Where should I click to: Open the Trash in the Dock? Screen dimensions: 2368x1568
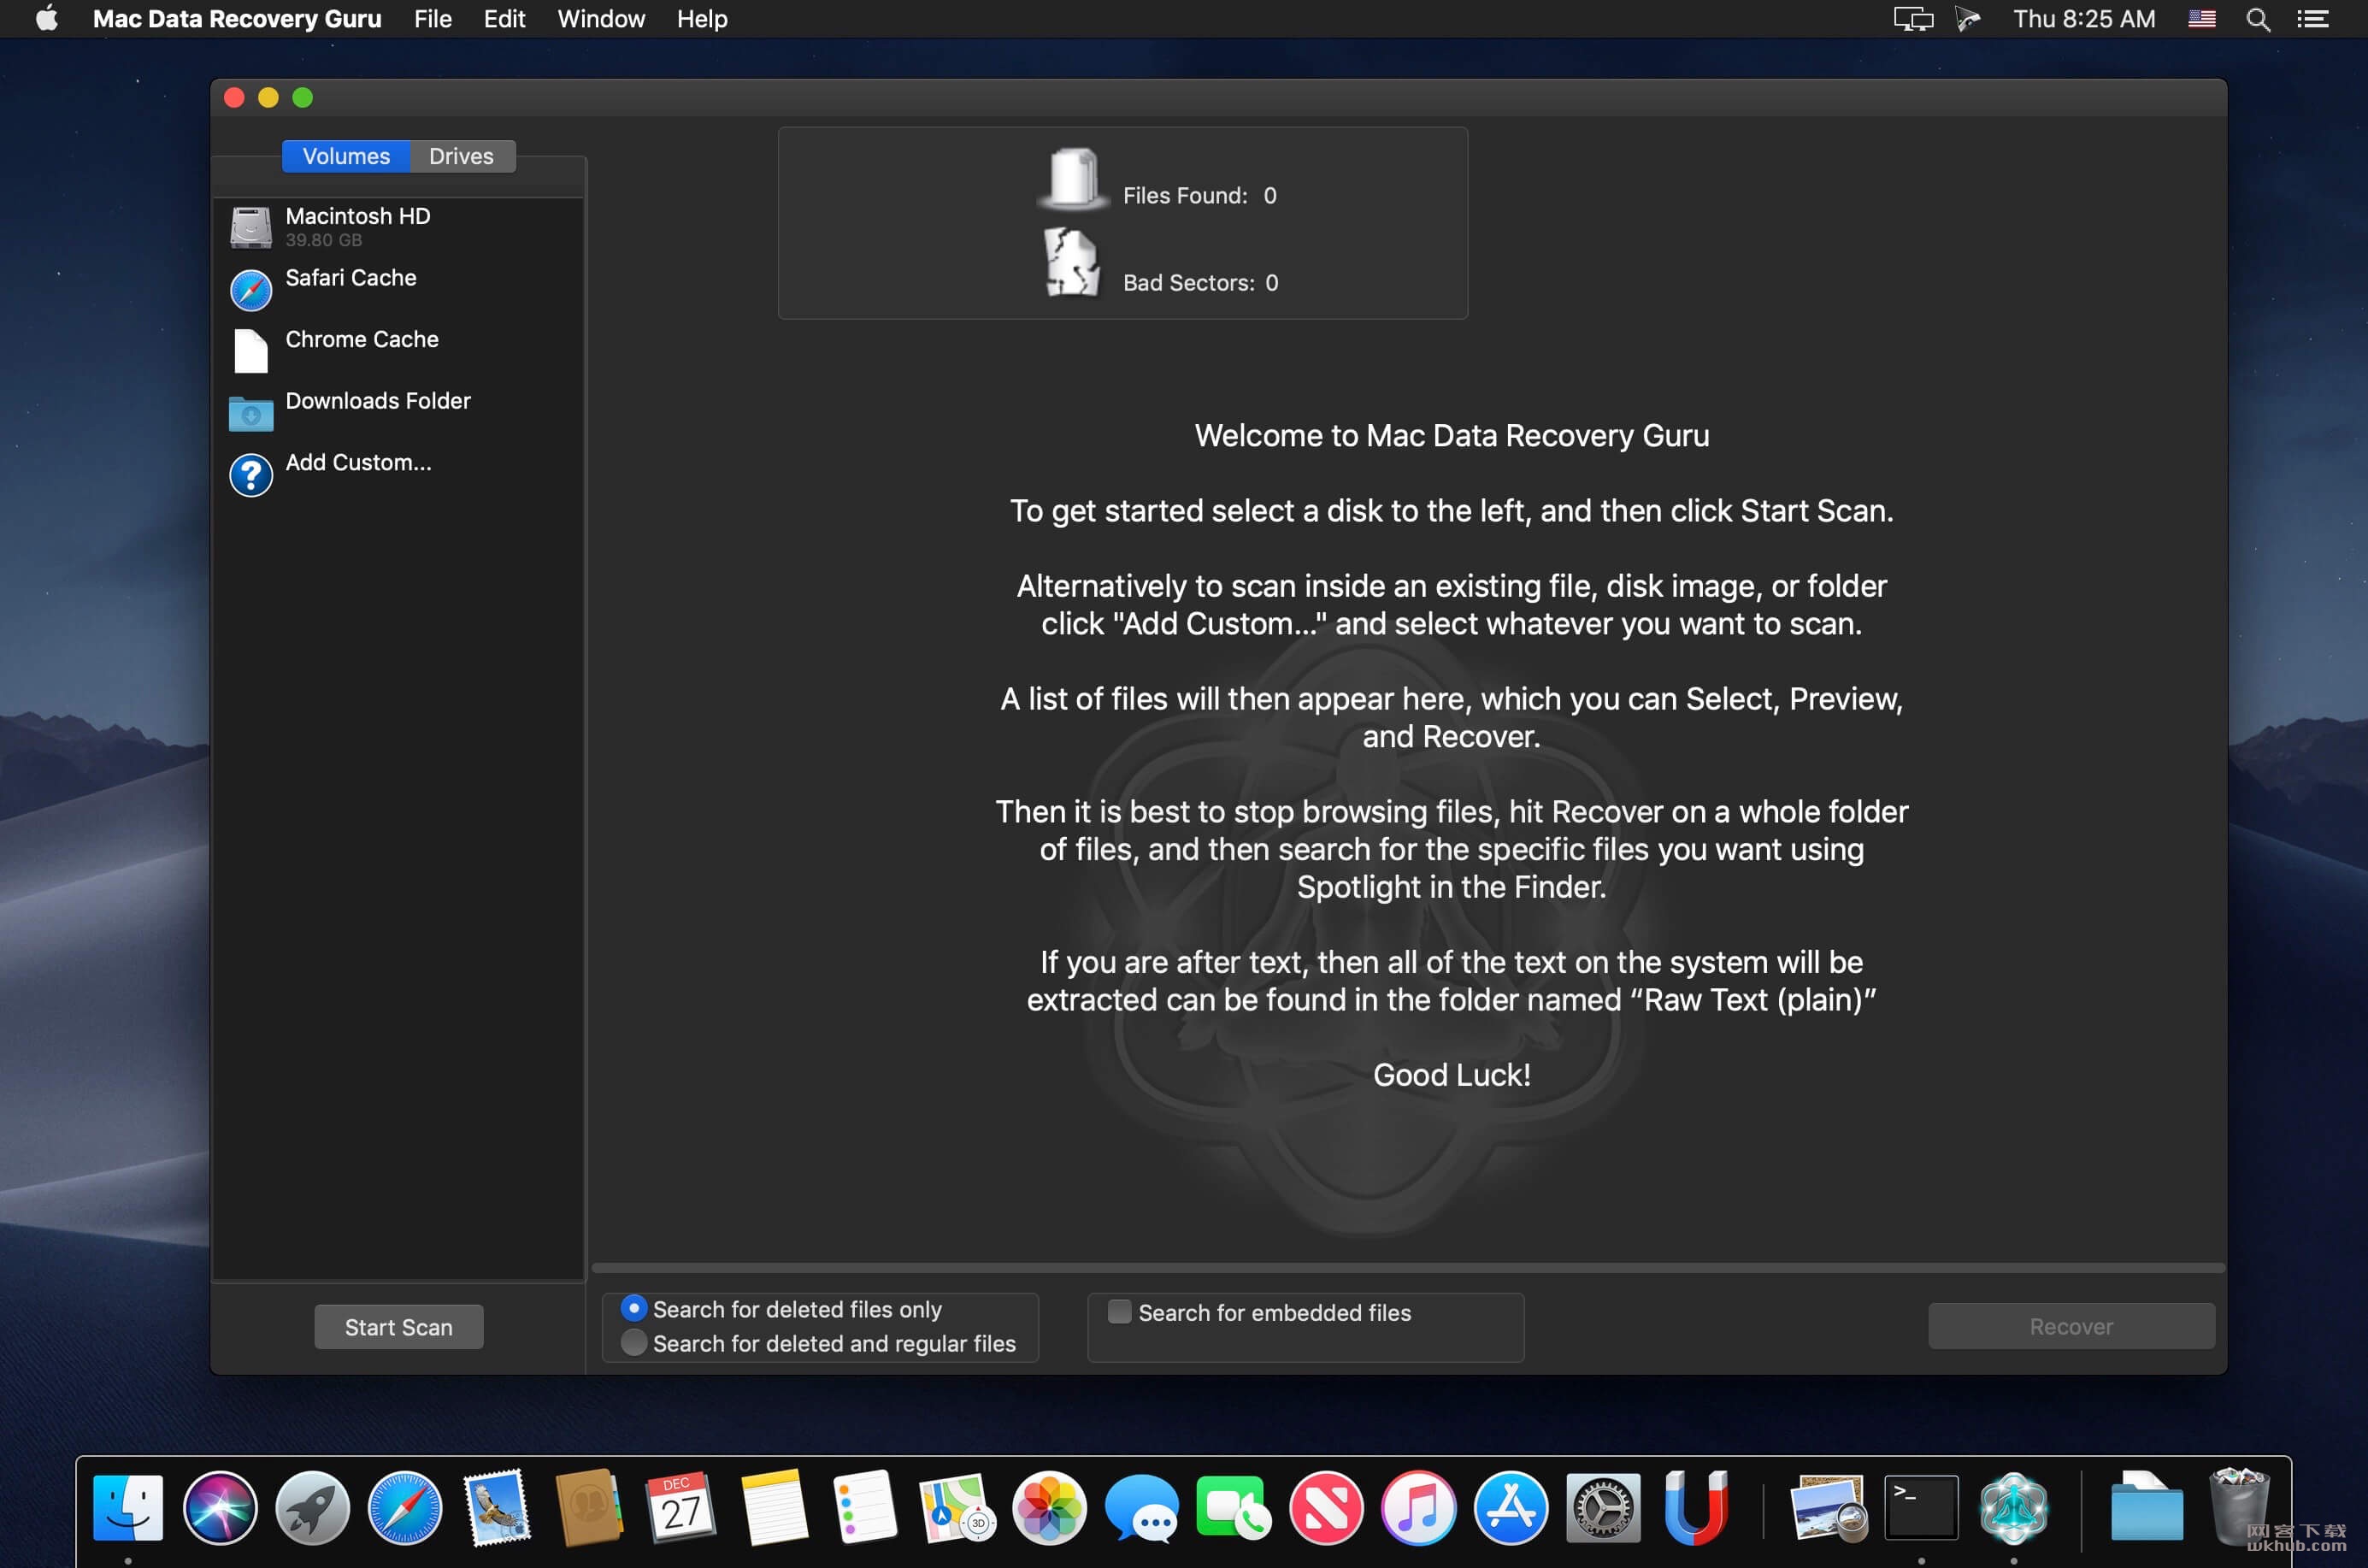tap(2239, 1508)
